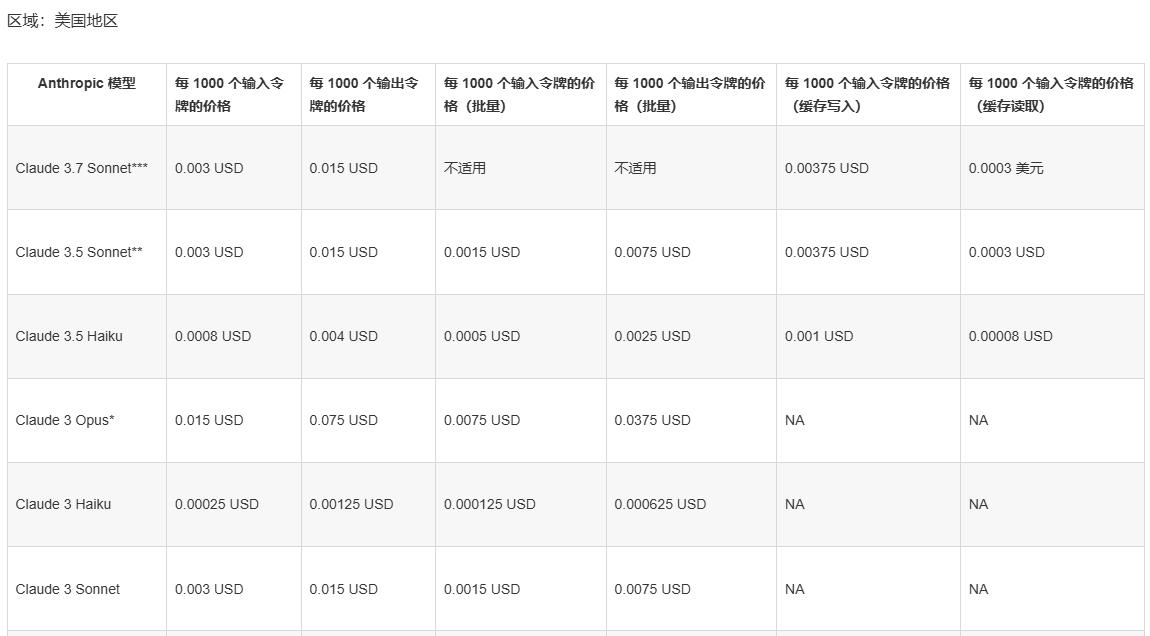Click the "0.0003 美元" cache read price
Viewport: 1150px width, 636px height.
pyautogui.click(x=1006, y=168)
